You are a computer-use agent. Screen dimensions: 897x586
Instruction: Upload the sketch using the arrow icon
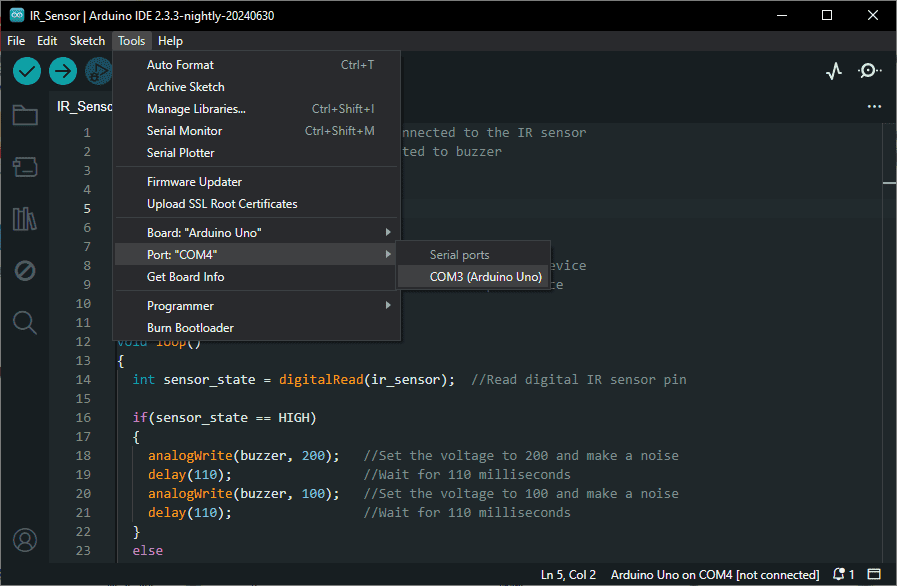(x=62, y=71)
